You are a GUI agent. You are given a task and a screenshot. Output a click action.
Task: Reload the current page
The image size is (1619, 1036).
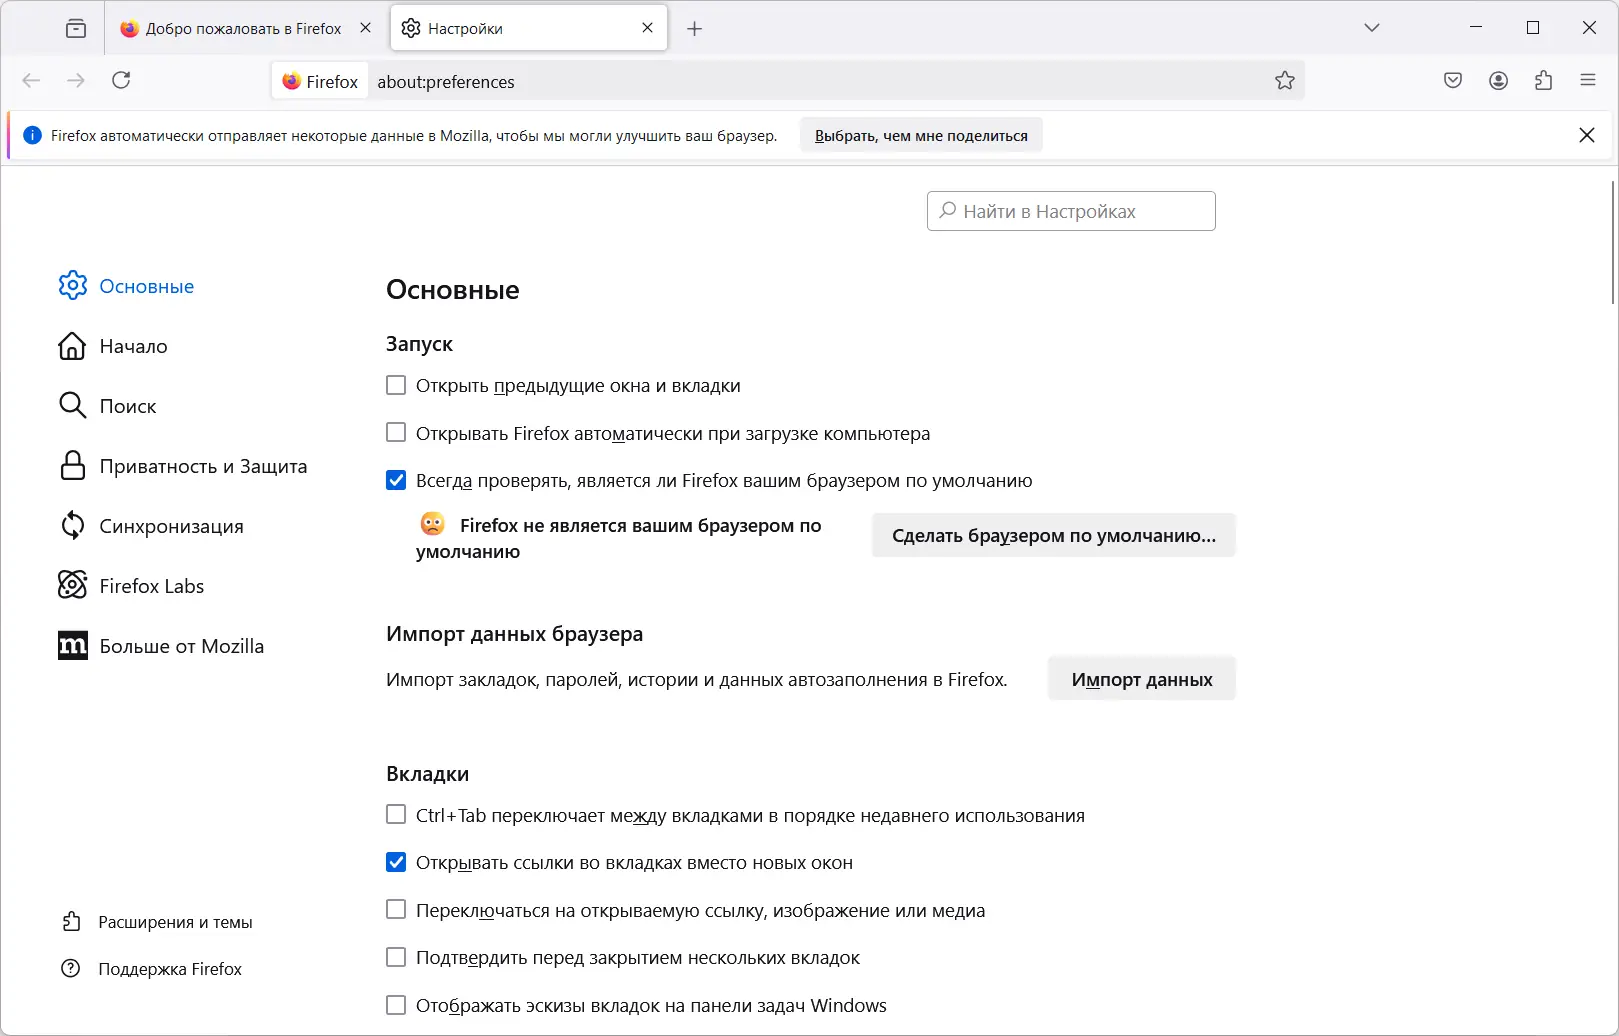click(x=121, y=81)
